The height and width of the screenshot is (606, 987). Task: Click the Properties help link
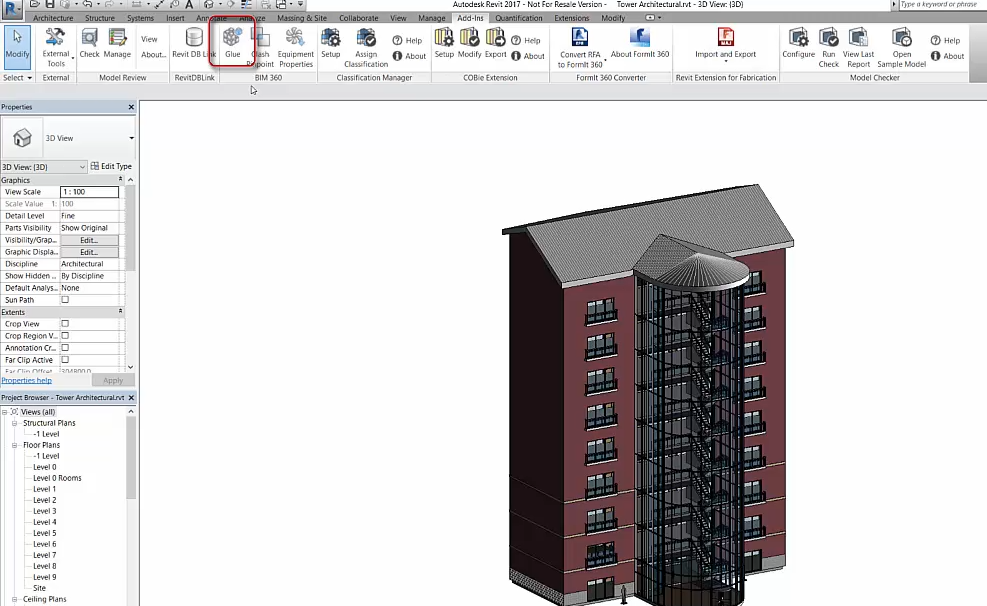[x=26, y=380]
